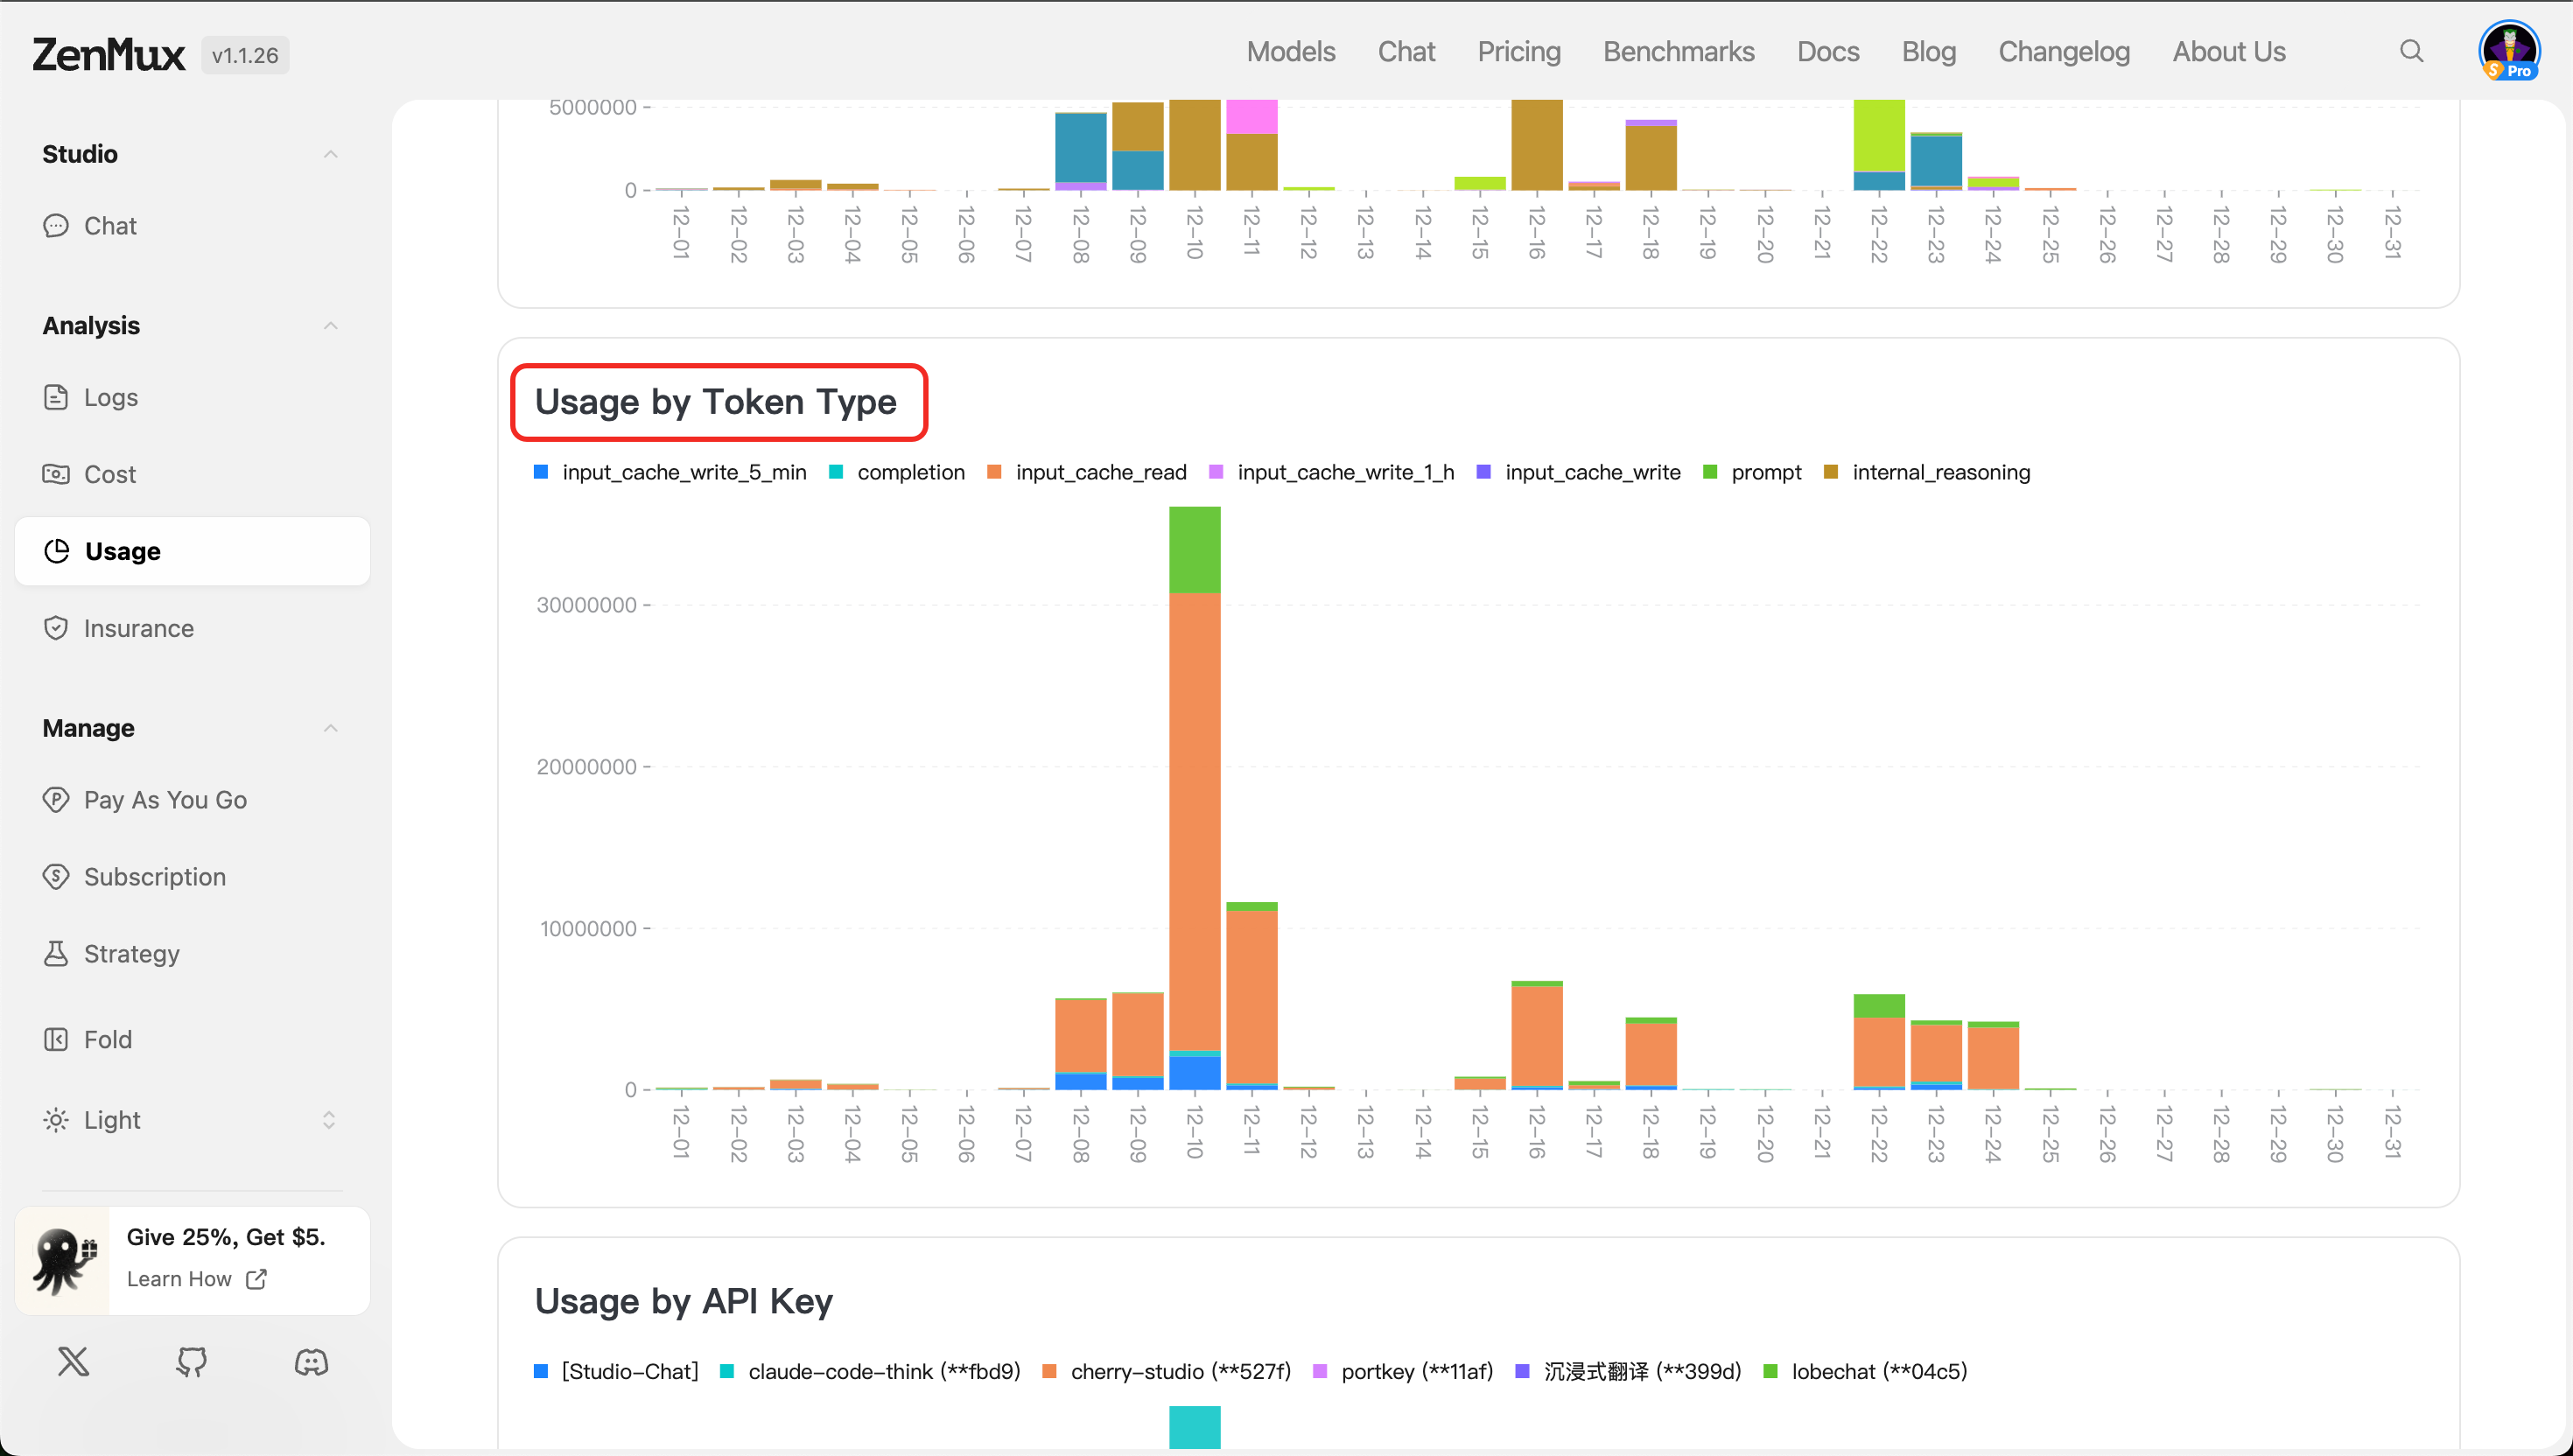The height and width of the screenshot is (1456, 2573).
Task: Toggle the prompt legend series
Action: pyautogui.click(x=1765, y=472)
